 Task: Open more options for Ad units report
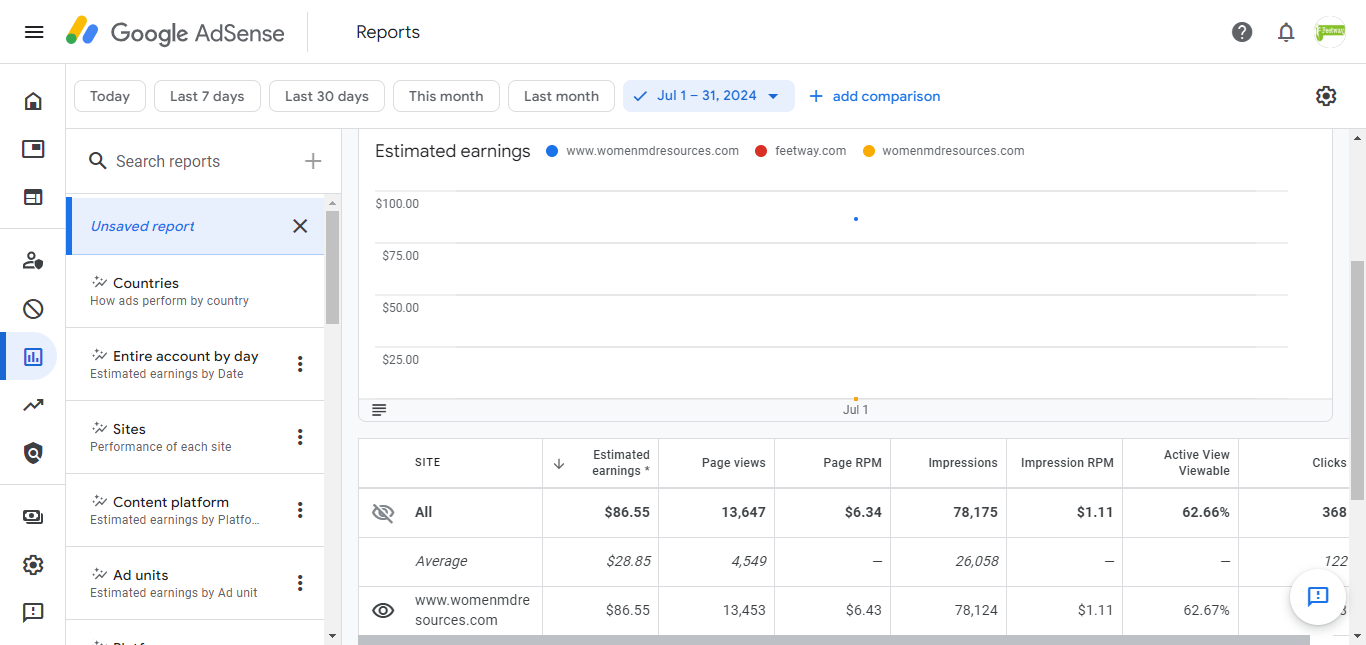(x=300, y=583)
